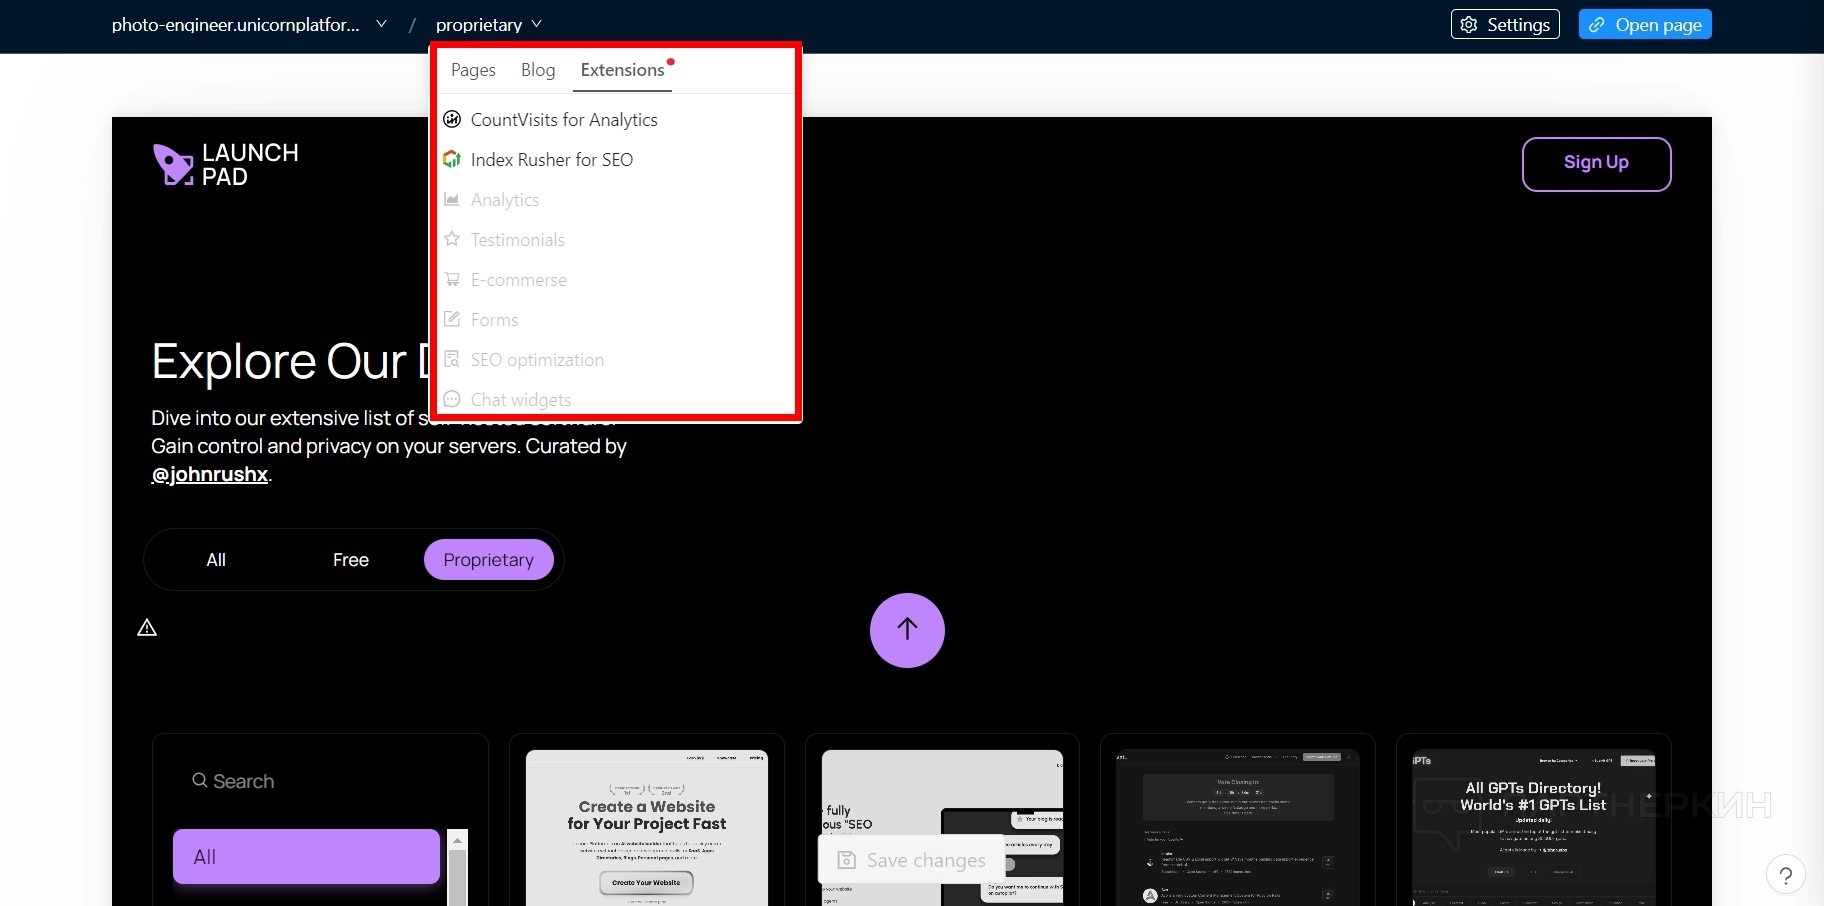Open the Create a Website thumbnail
1824x906 pixels.
click(647, 828)
